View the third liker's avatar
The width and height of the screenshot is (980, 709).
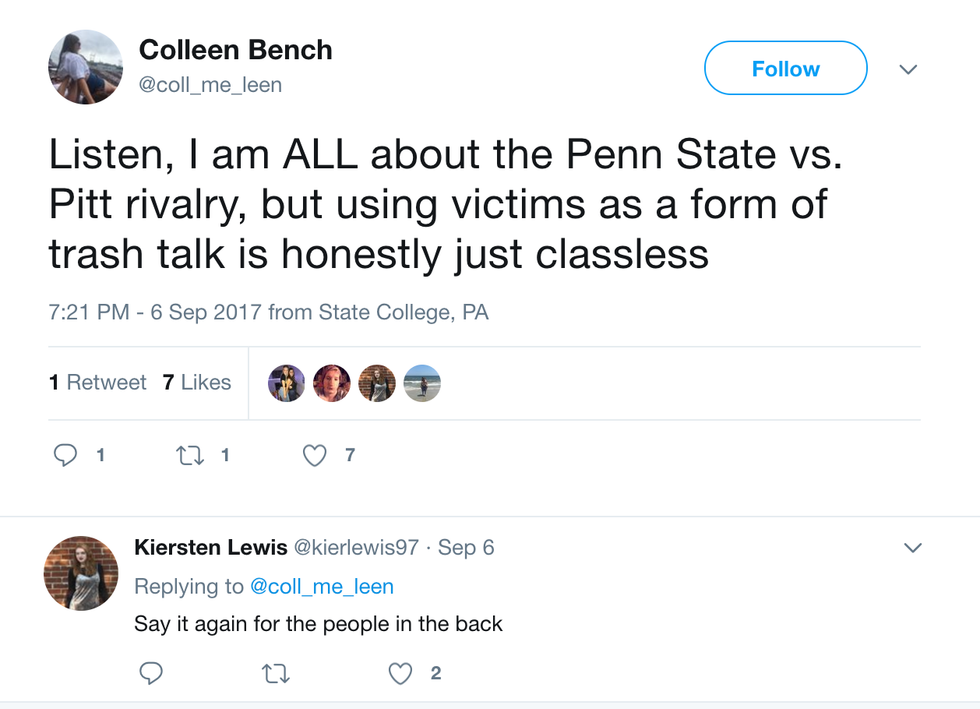click(x=377, y=383)
